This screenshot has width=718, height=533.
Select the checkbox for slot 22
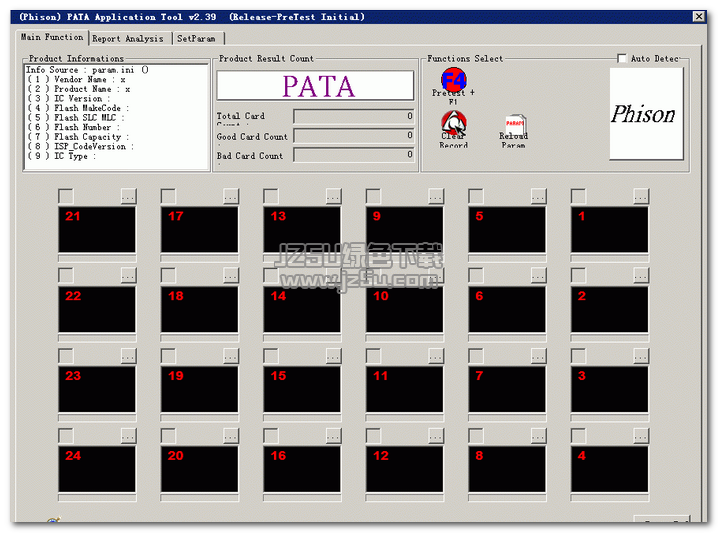tap(66, 276)
